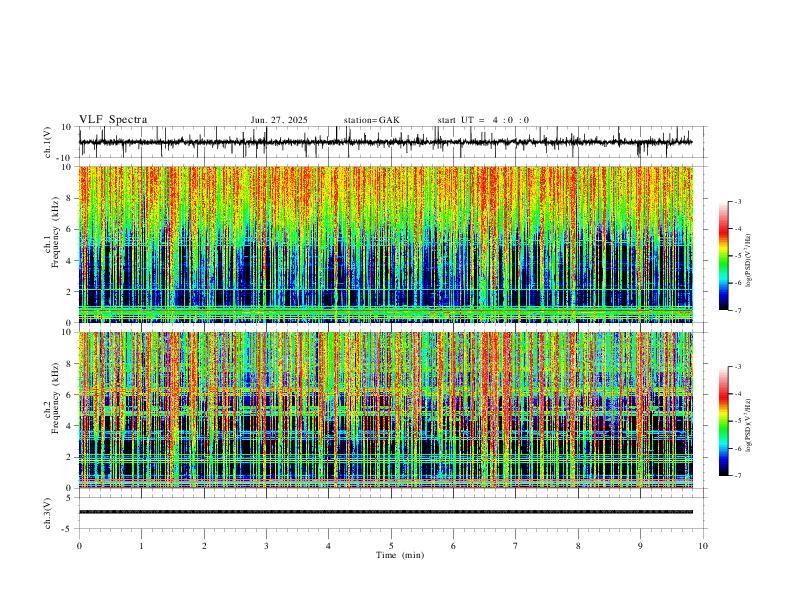Click the "-7" label on ch.2 color bar
The image size is (792, 612).
(738, 475)
